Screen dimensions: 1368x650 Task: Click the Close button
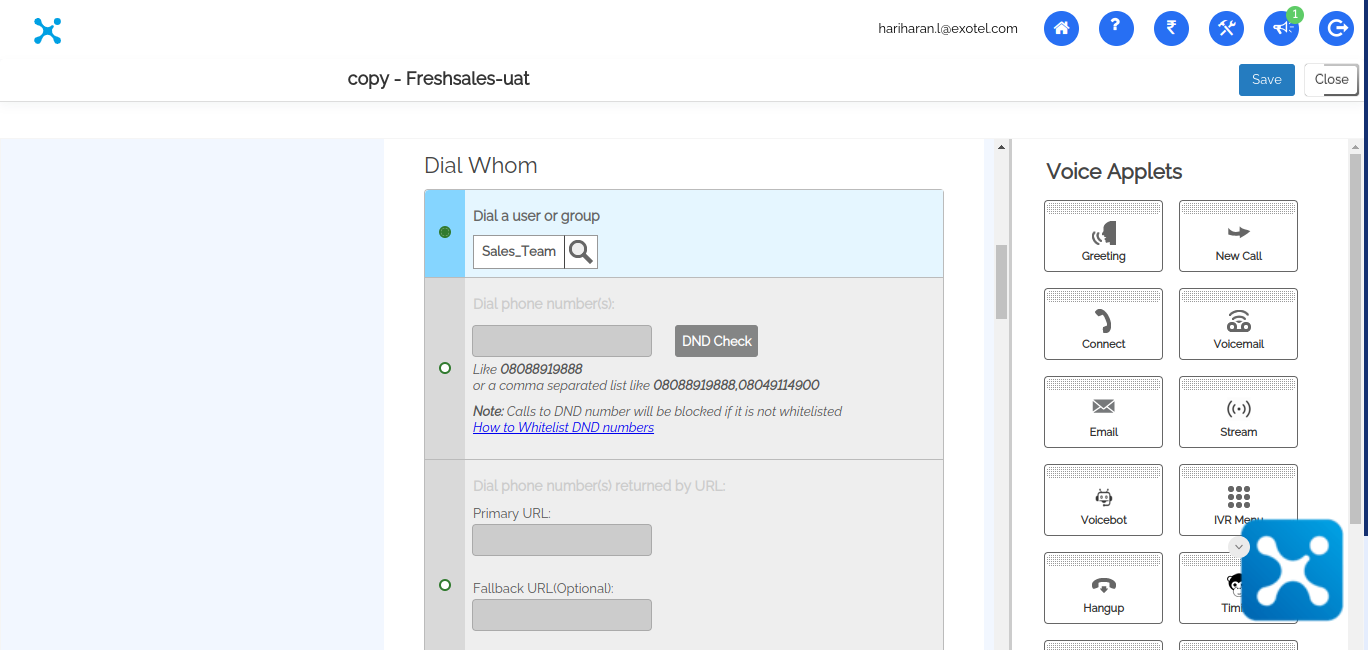pos(1331,80)
